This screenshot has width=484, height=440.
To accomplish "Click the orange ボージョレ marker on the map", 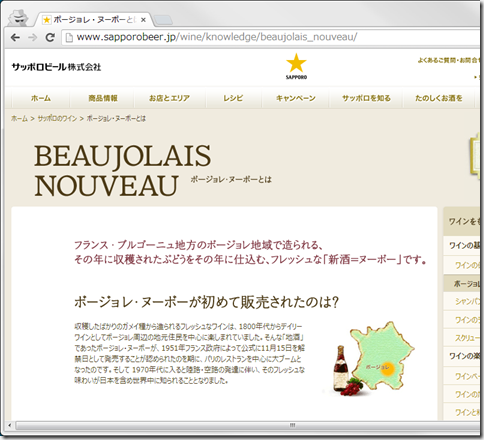I will (x=388, y=369).
